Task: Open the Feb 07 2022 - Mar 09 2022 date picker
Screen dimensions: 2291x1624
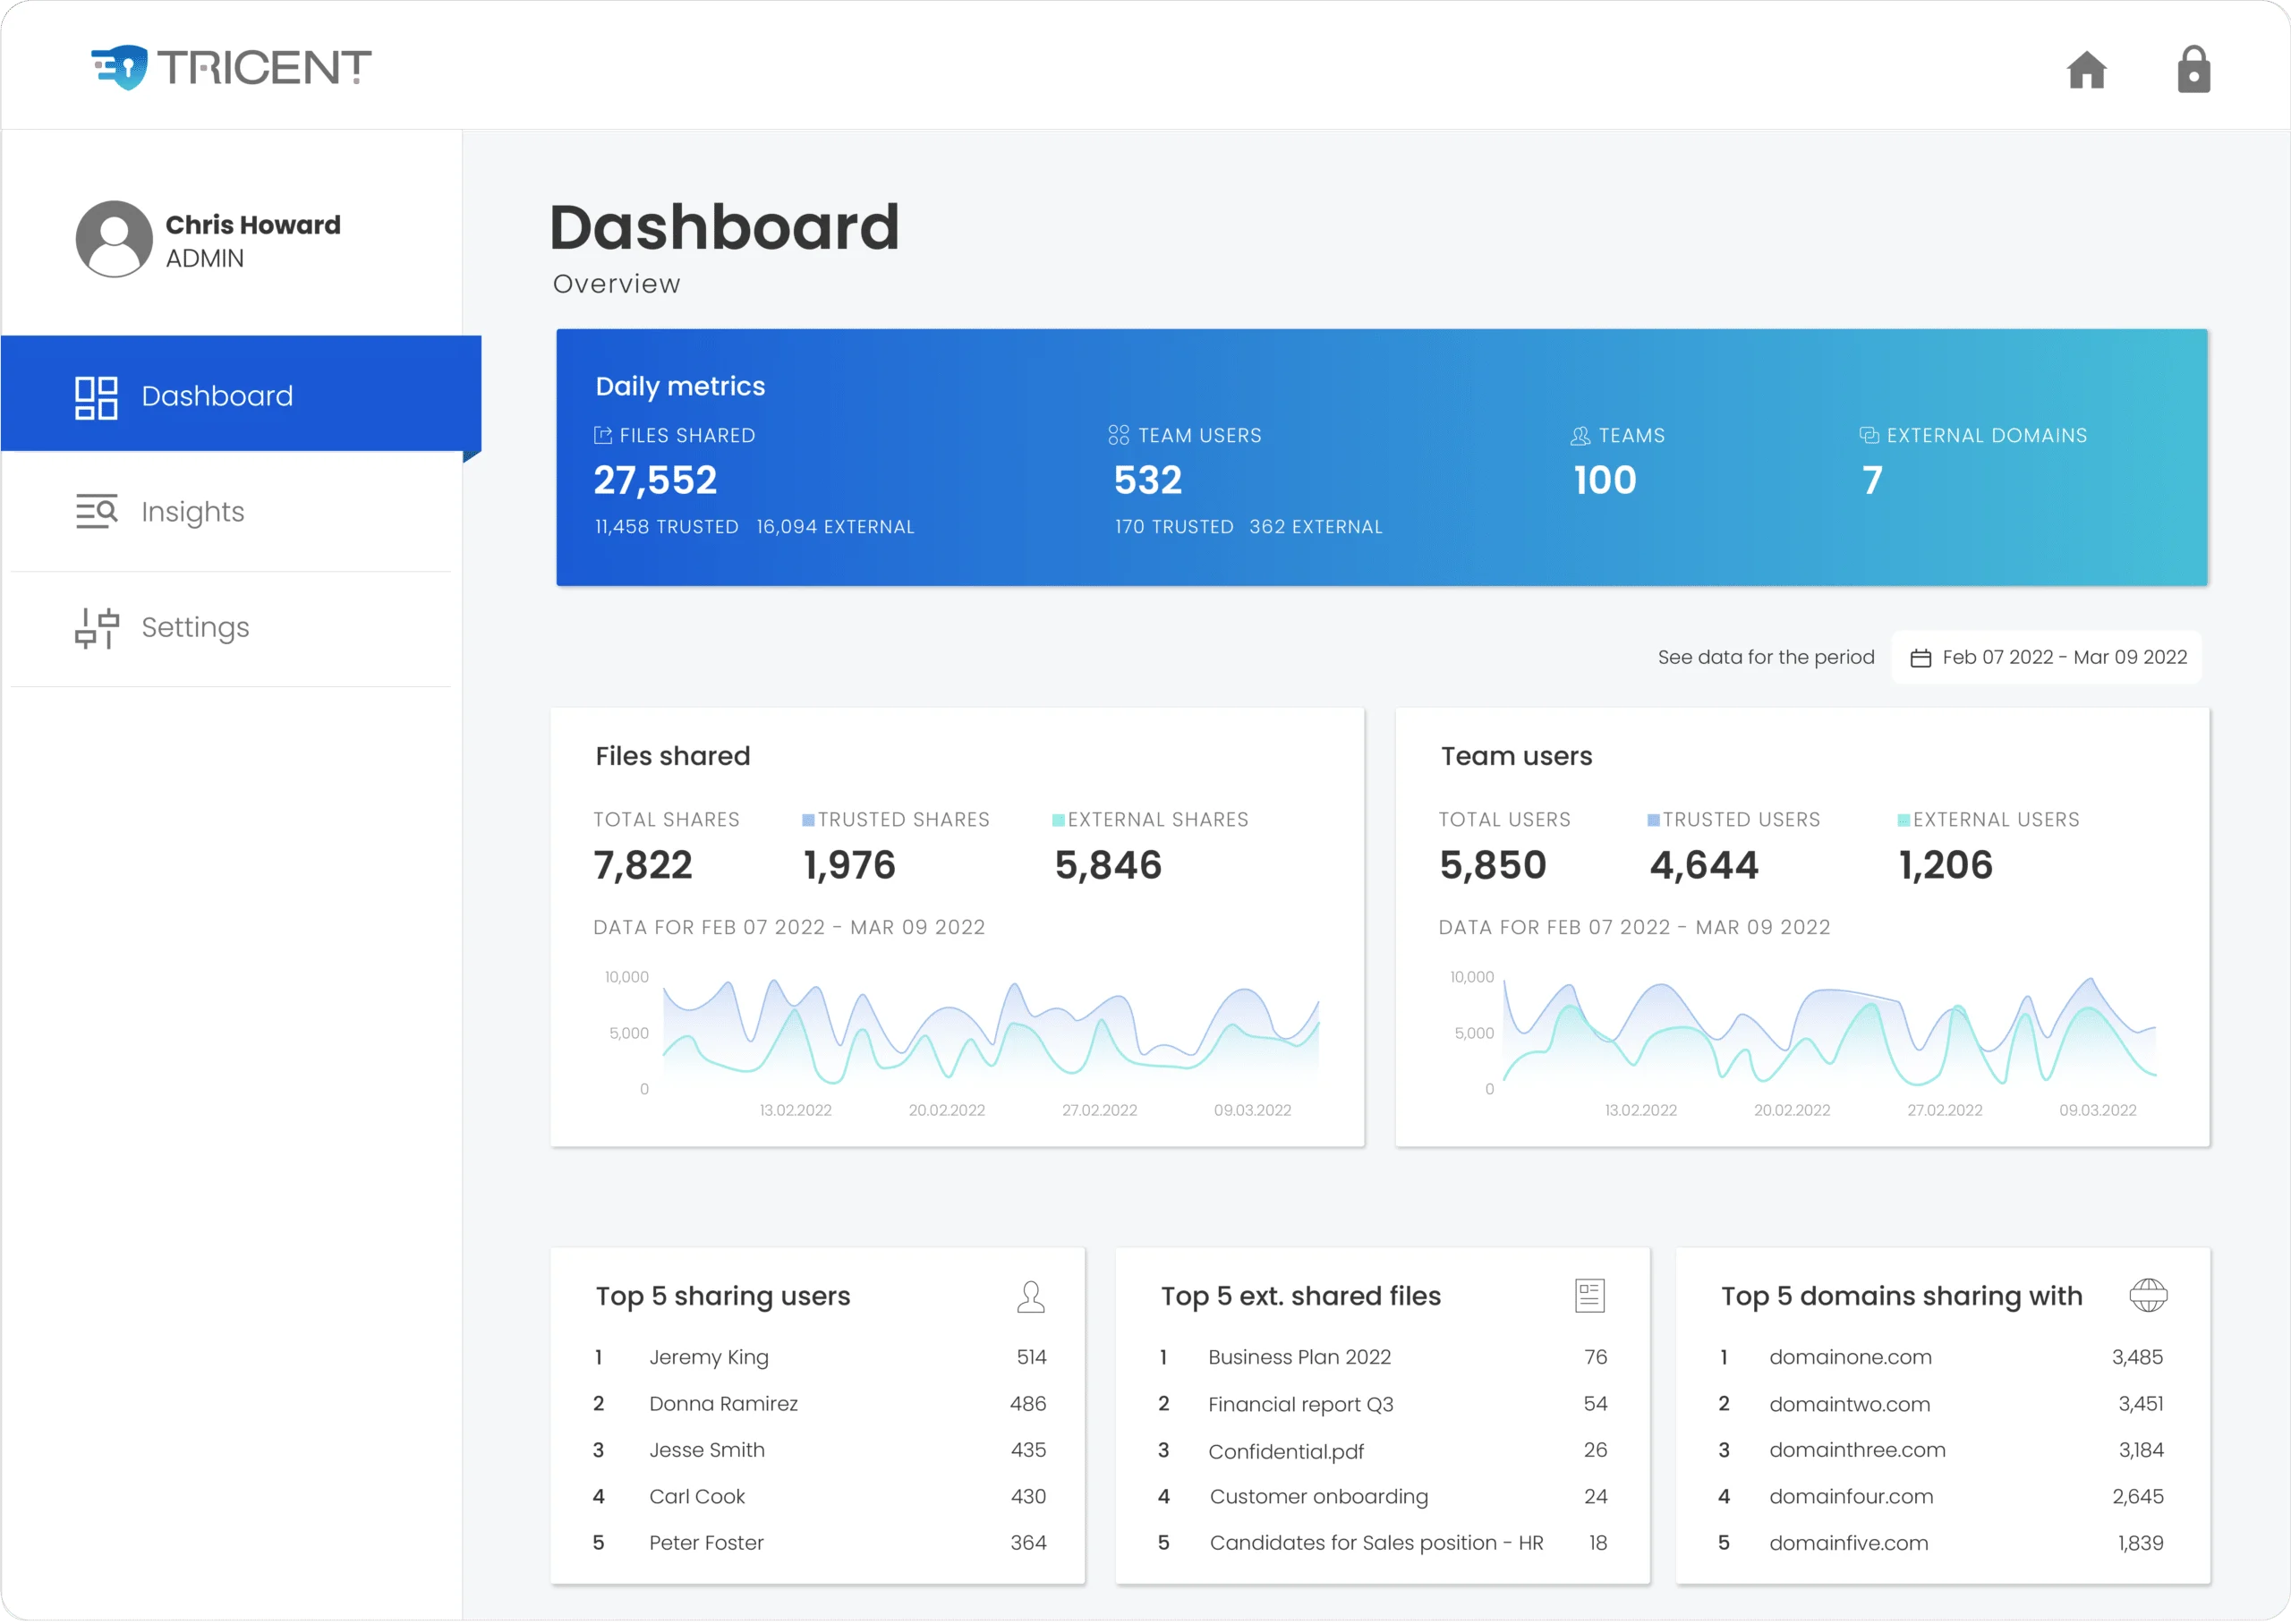Action: [2046, 658]
